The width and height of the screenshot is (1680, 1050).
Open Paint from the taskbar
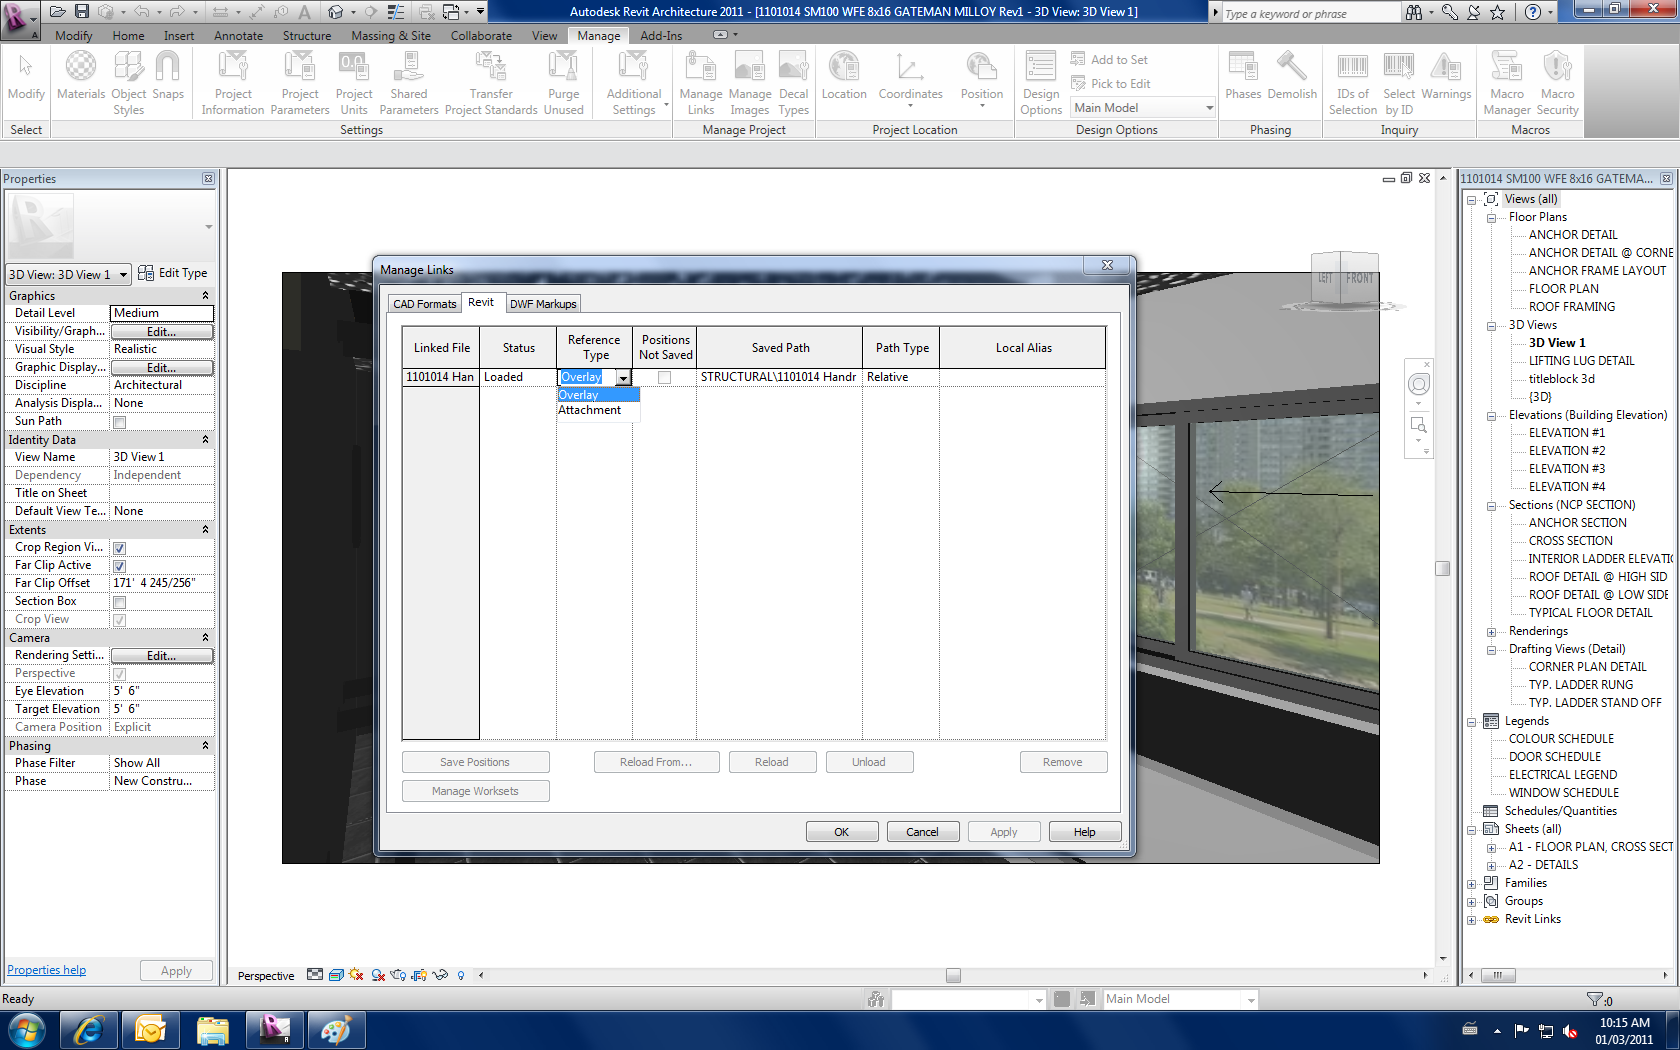click(x=336, y=1030)
